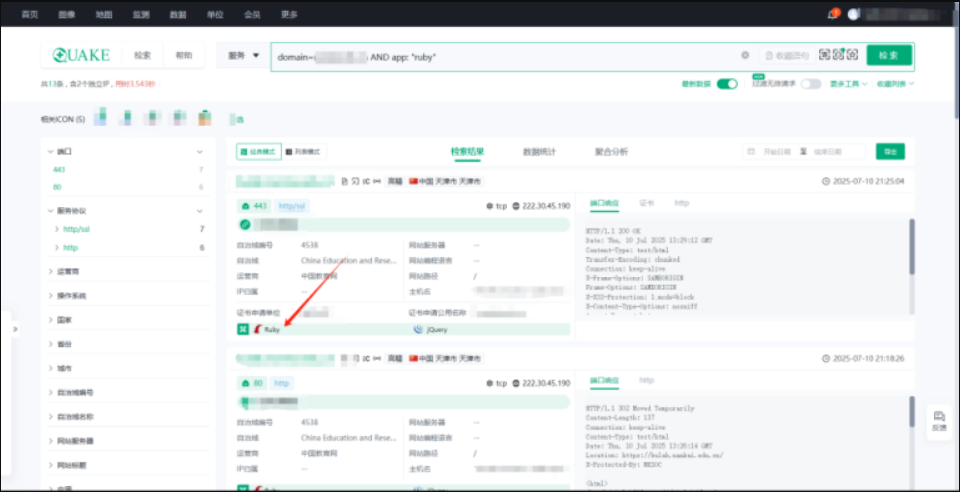Select the 检索结果 tab

point(467,151)
